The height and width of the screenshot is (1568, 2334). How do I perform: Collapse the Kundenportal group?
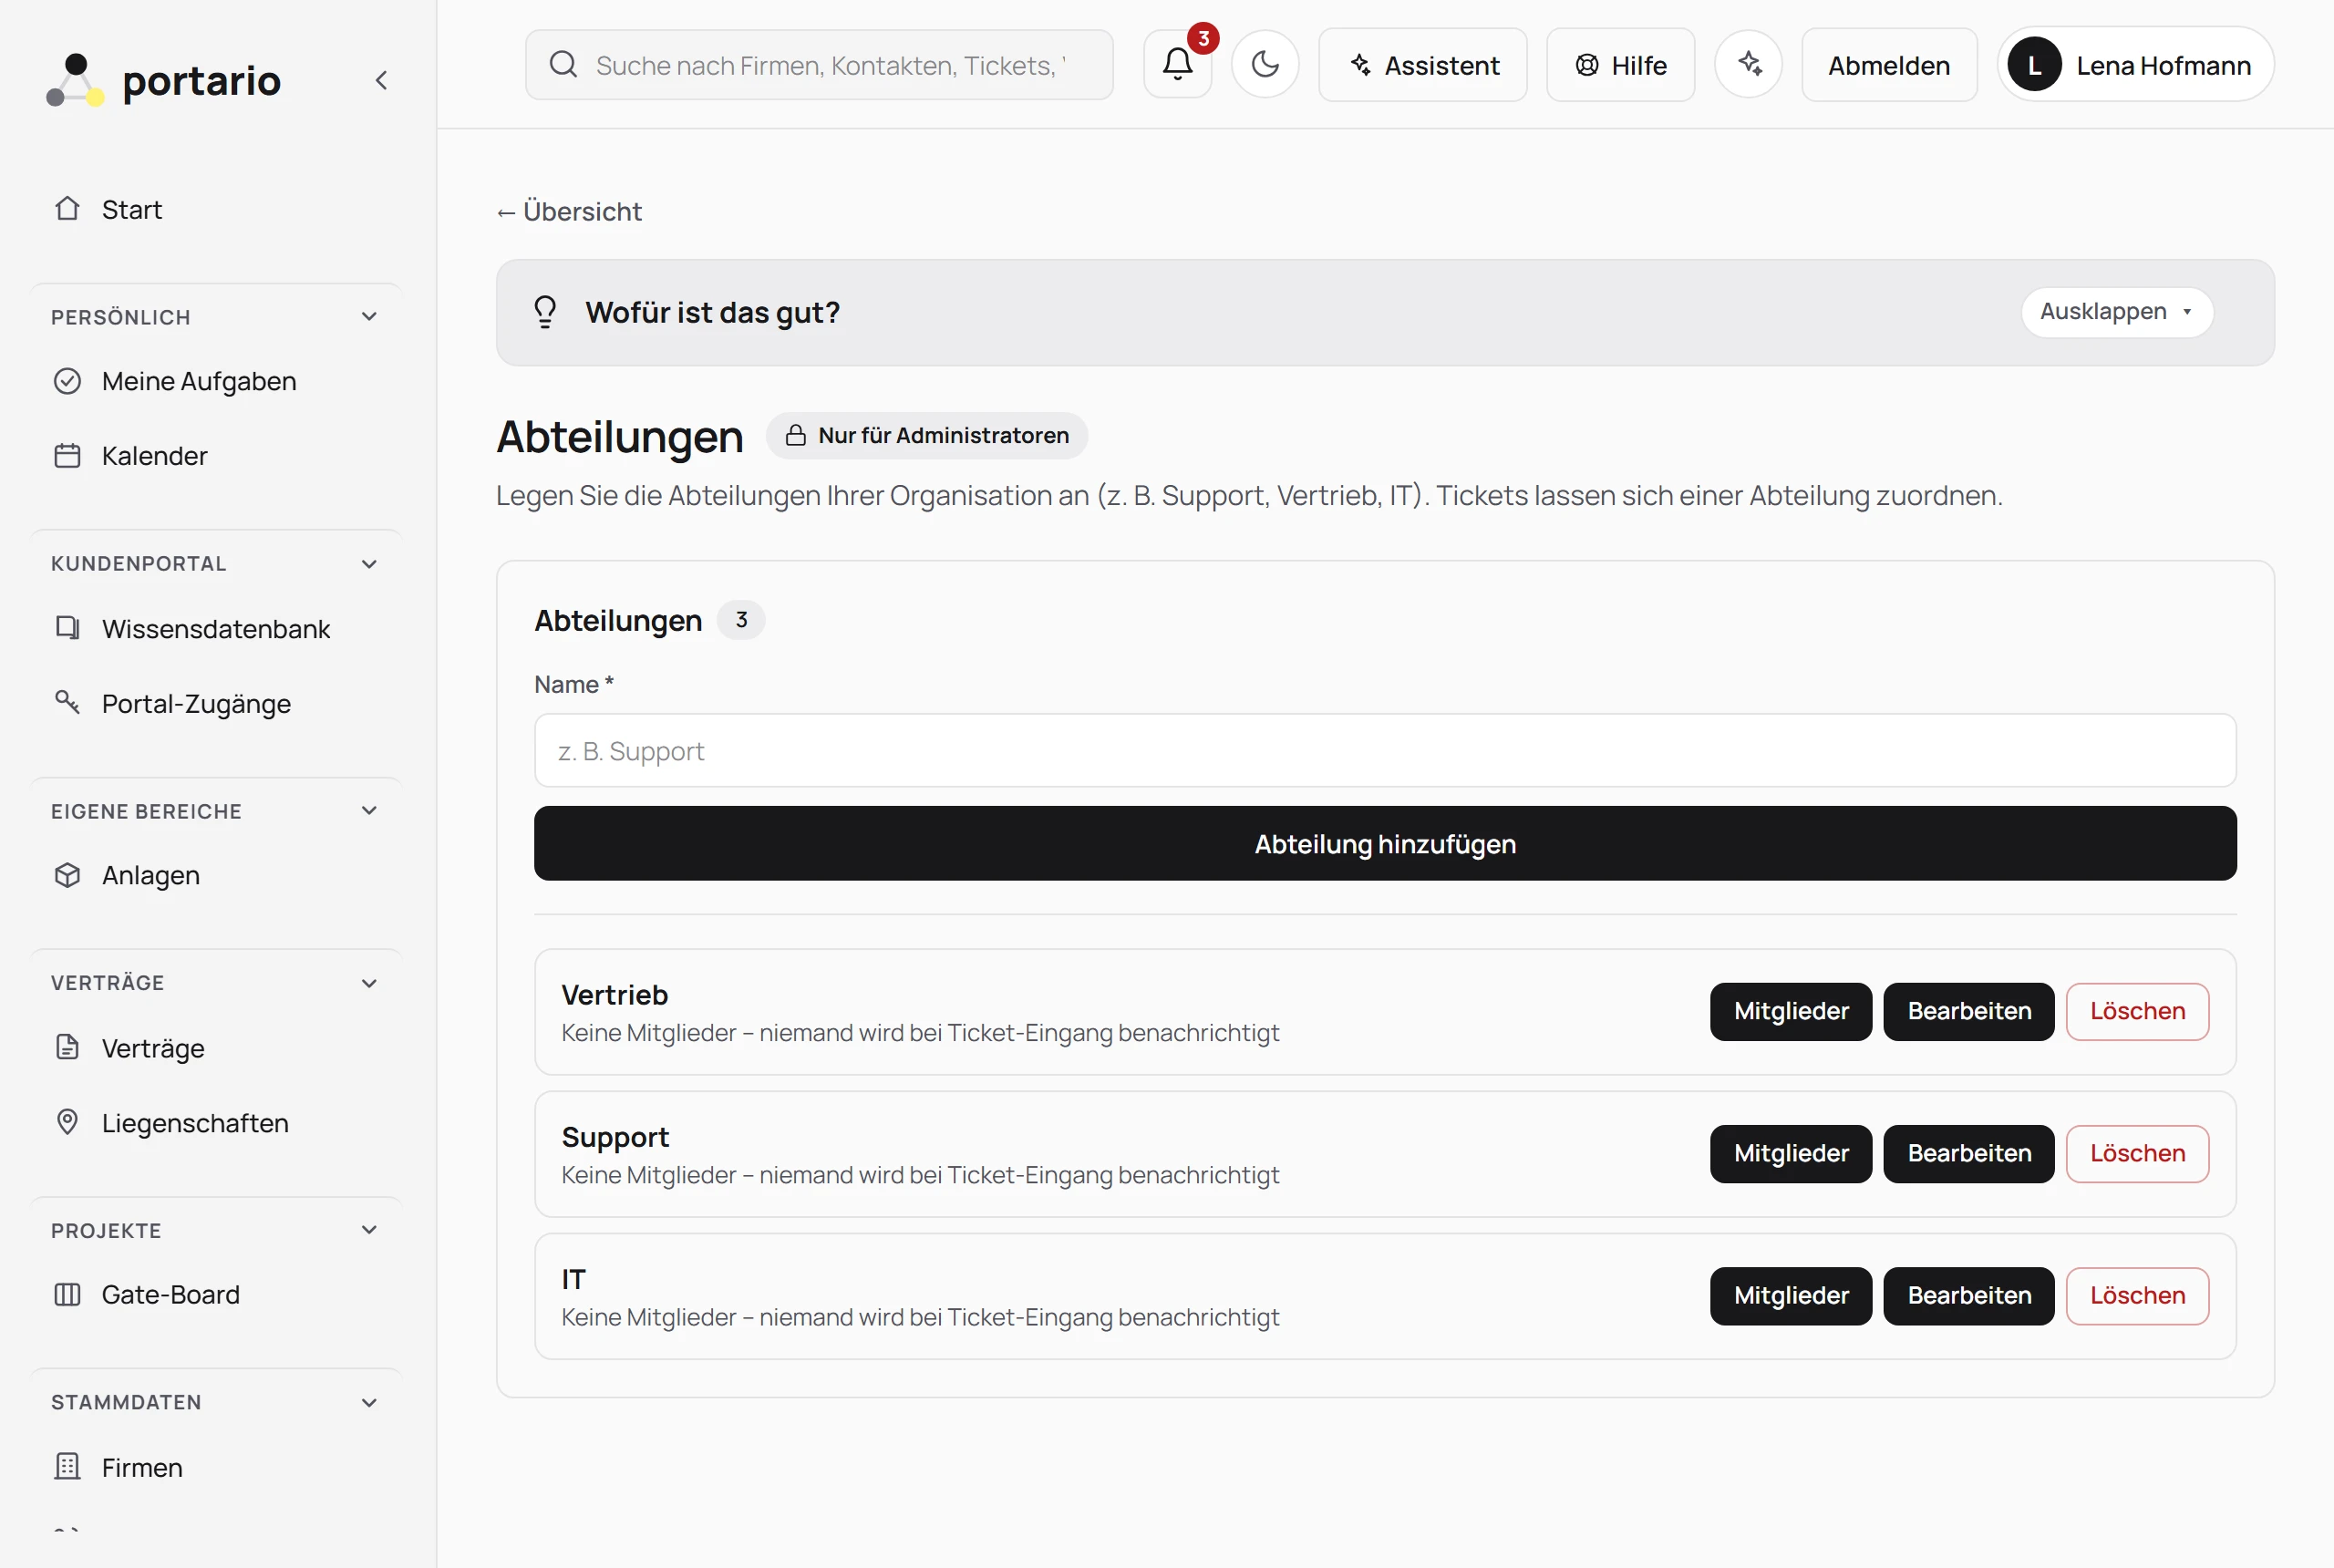369,564
